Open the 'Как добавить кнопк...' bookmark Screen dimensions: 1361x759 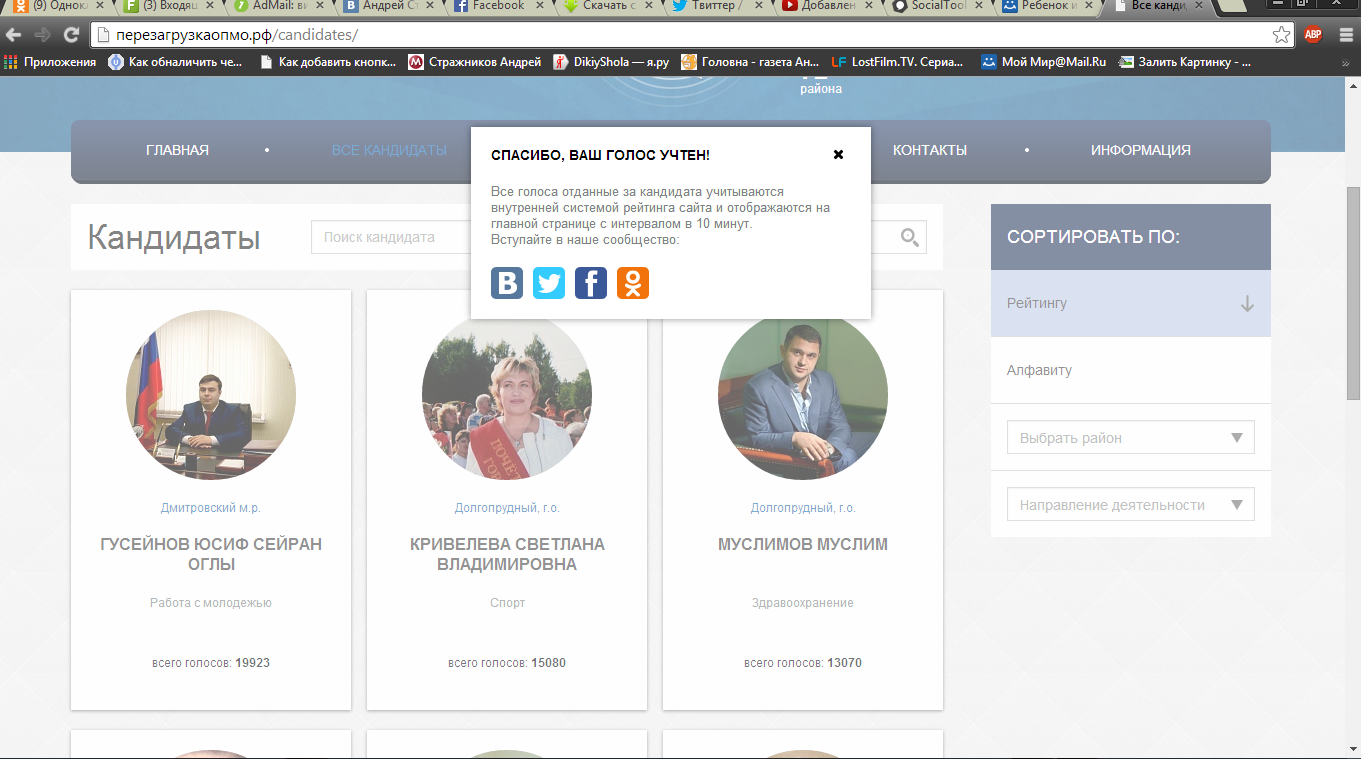click(327, 62)
